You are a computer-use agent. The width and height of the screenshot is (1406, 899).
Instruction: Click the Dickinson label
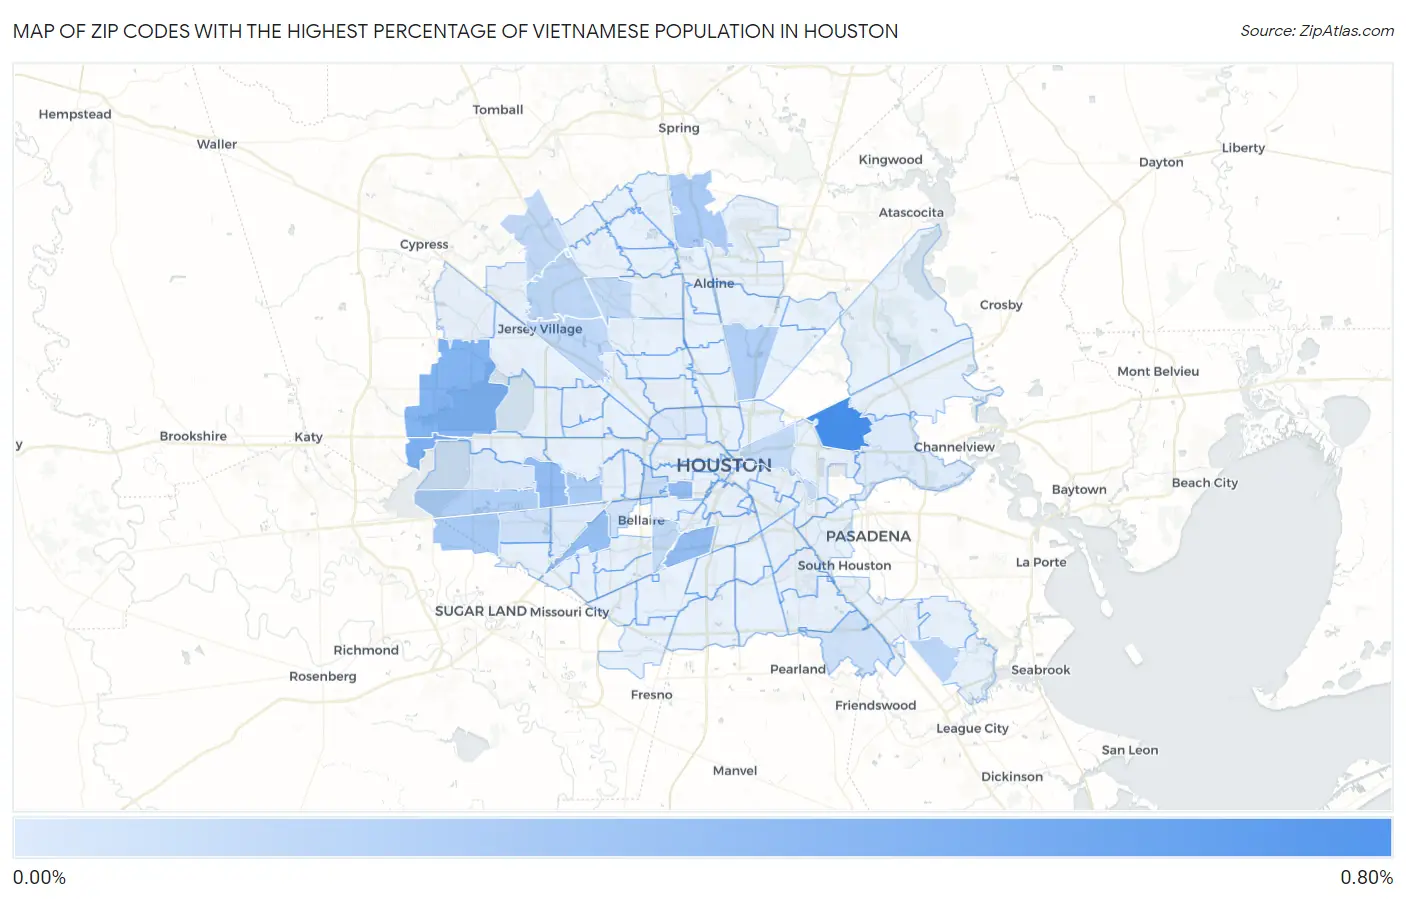(1012, 777)
